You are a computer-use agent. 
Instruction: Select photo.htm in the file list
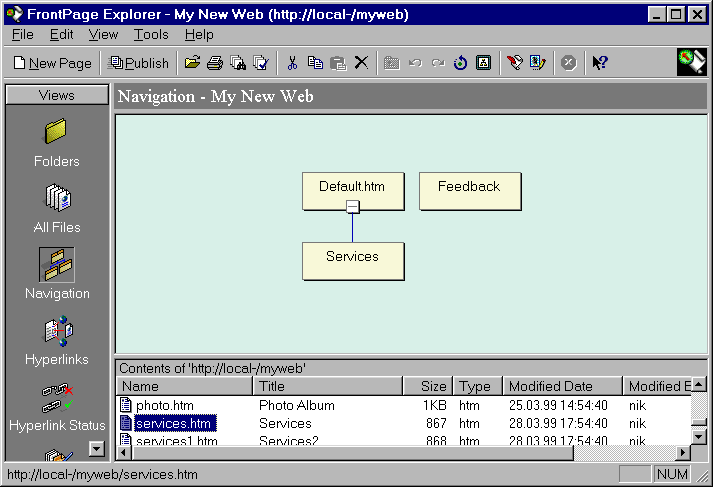coord(164,405)
